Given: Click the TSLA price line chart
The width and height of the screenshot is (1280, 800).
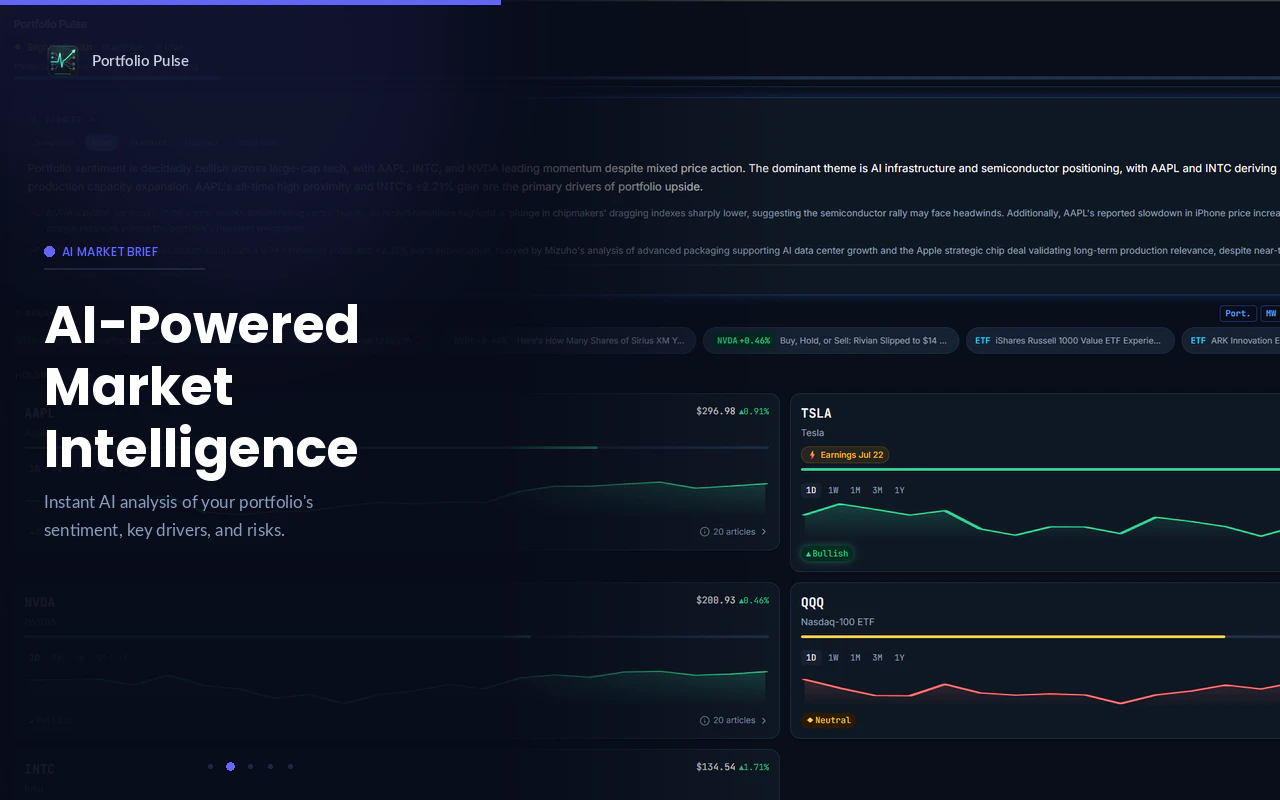Looking at the screenshot, I should (x=1040, y=520).
